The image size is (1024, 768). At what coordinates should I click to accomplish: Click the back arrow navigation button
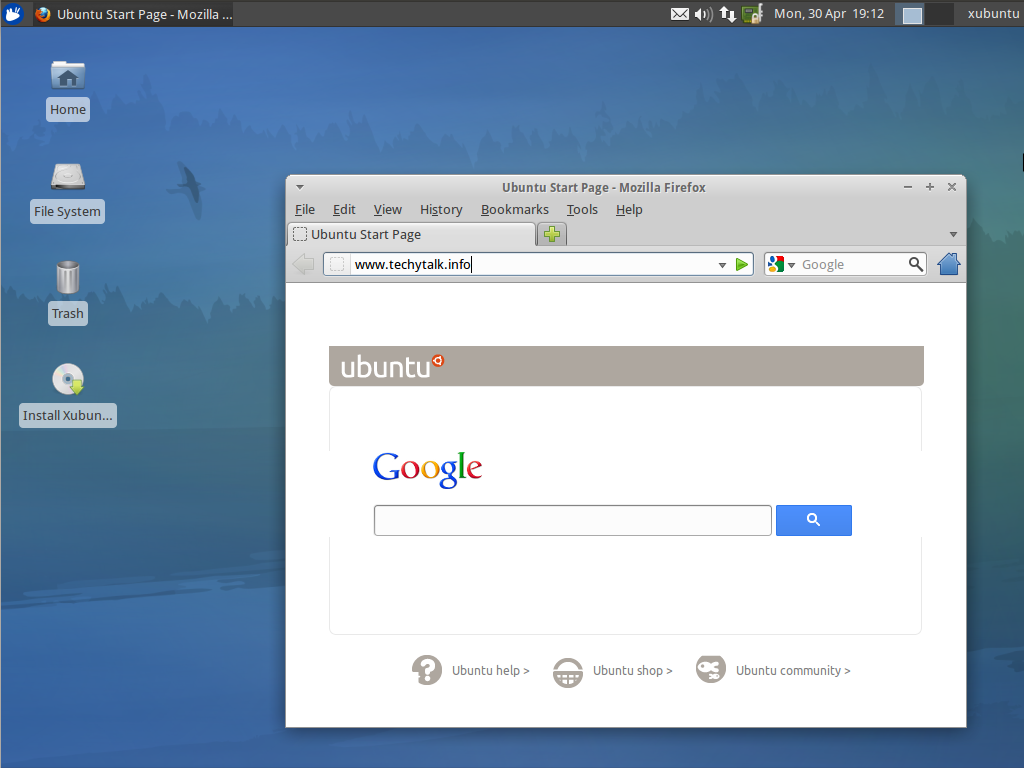coord(304,264)
